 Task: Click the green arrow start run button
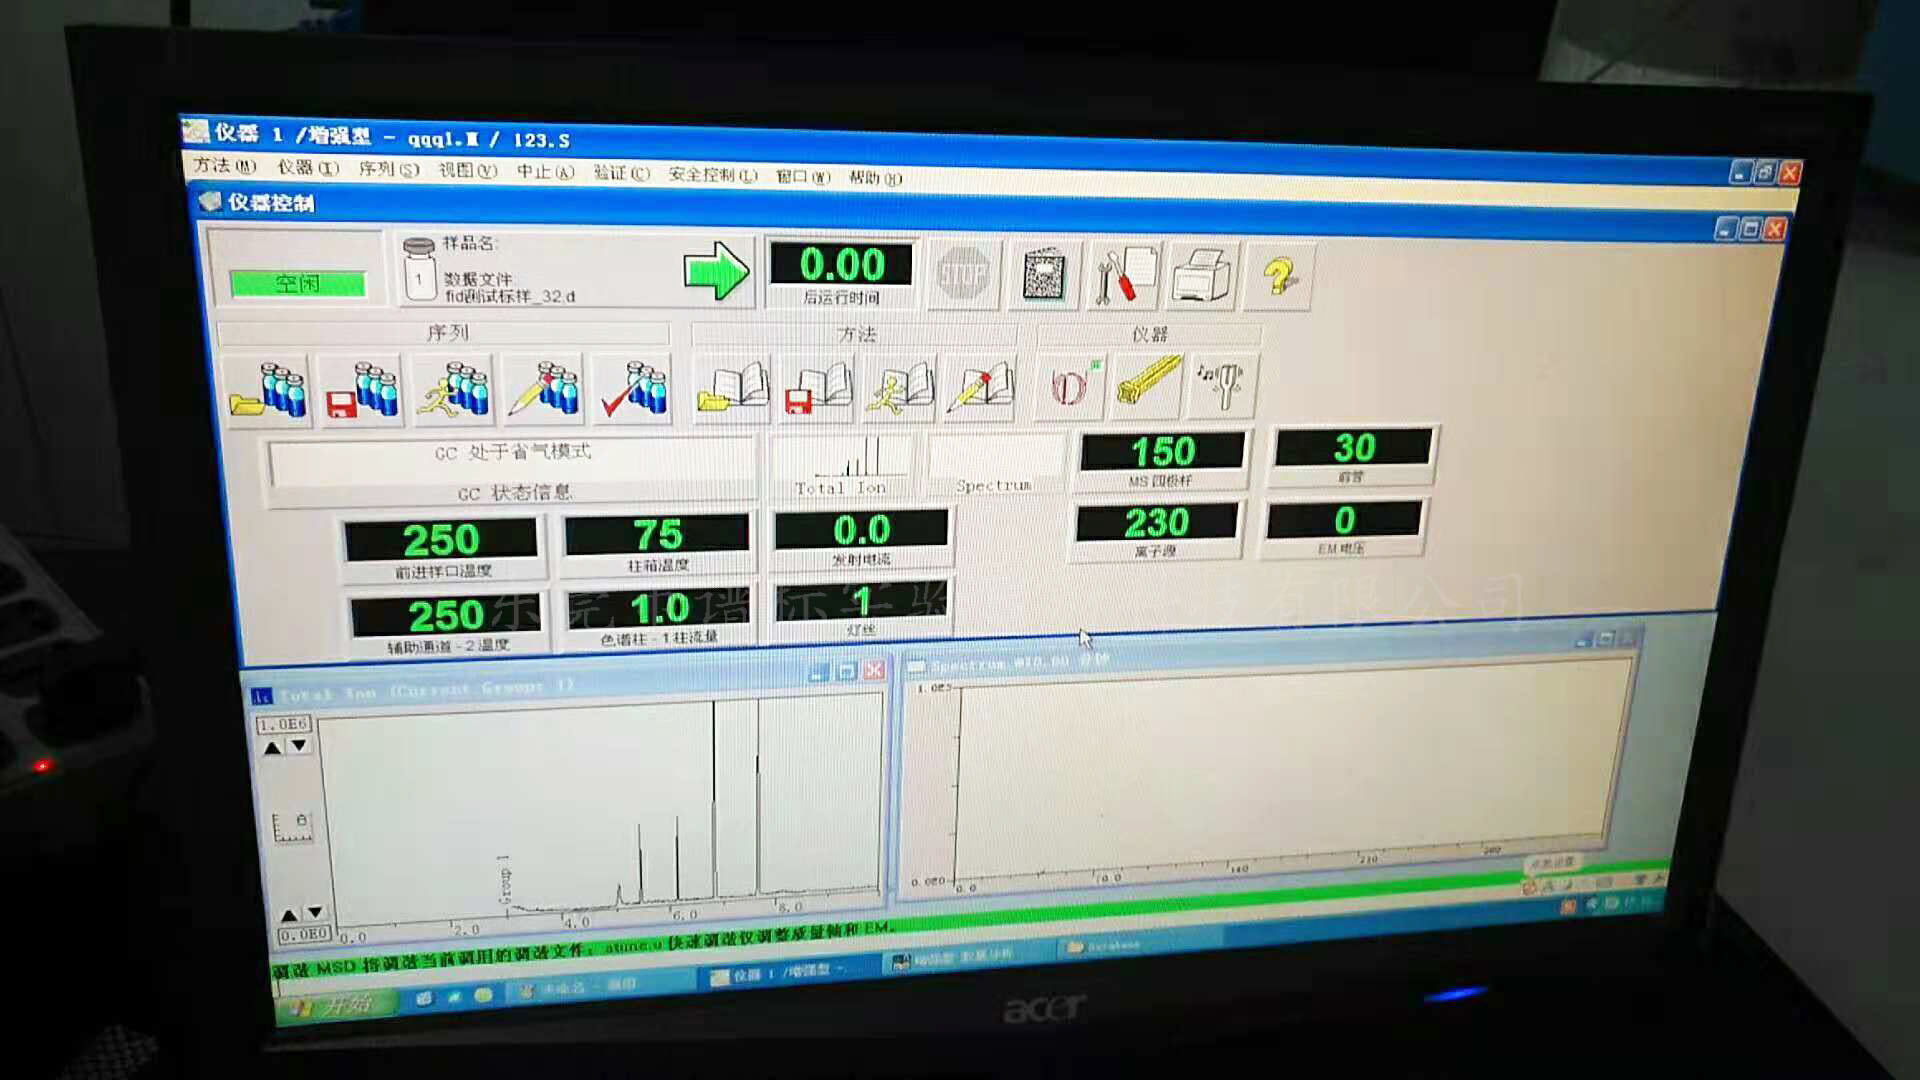point(715,271)
